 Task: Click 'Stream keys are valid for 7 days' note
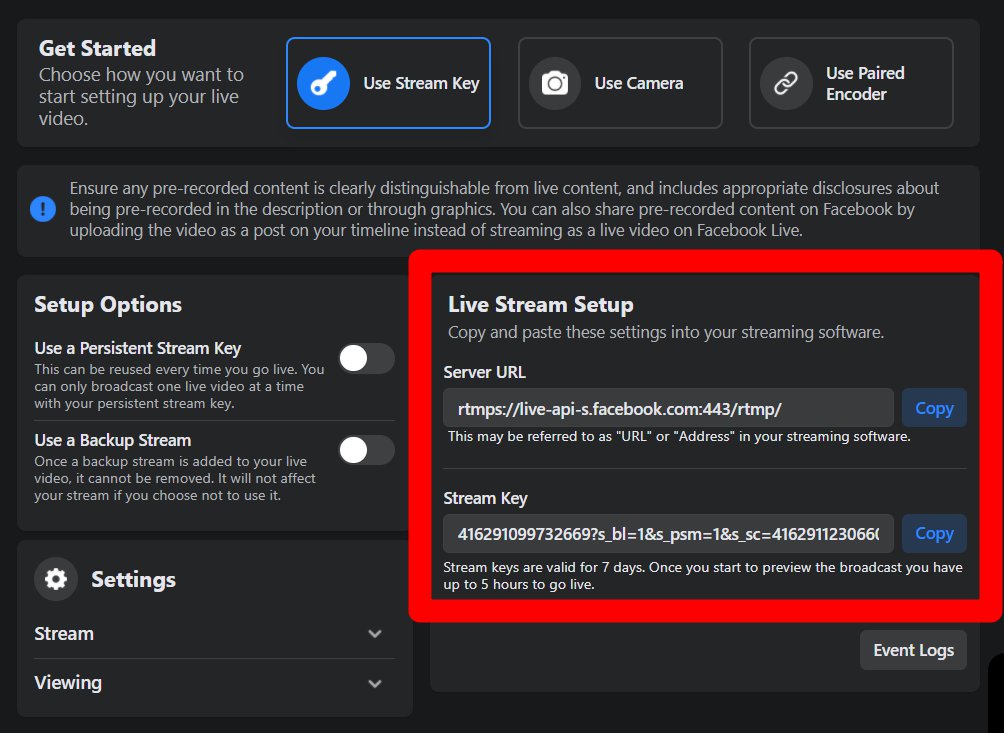coord(702,576)
